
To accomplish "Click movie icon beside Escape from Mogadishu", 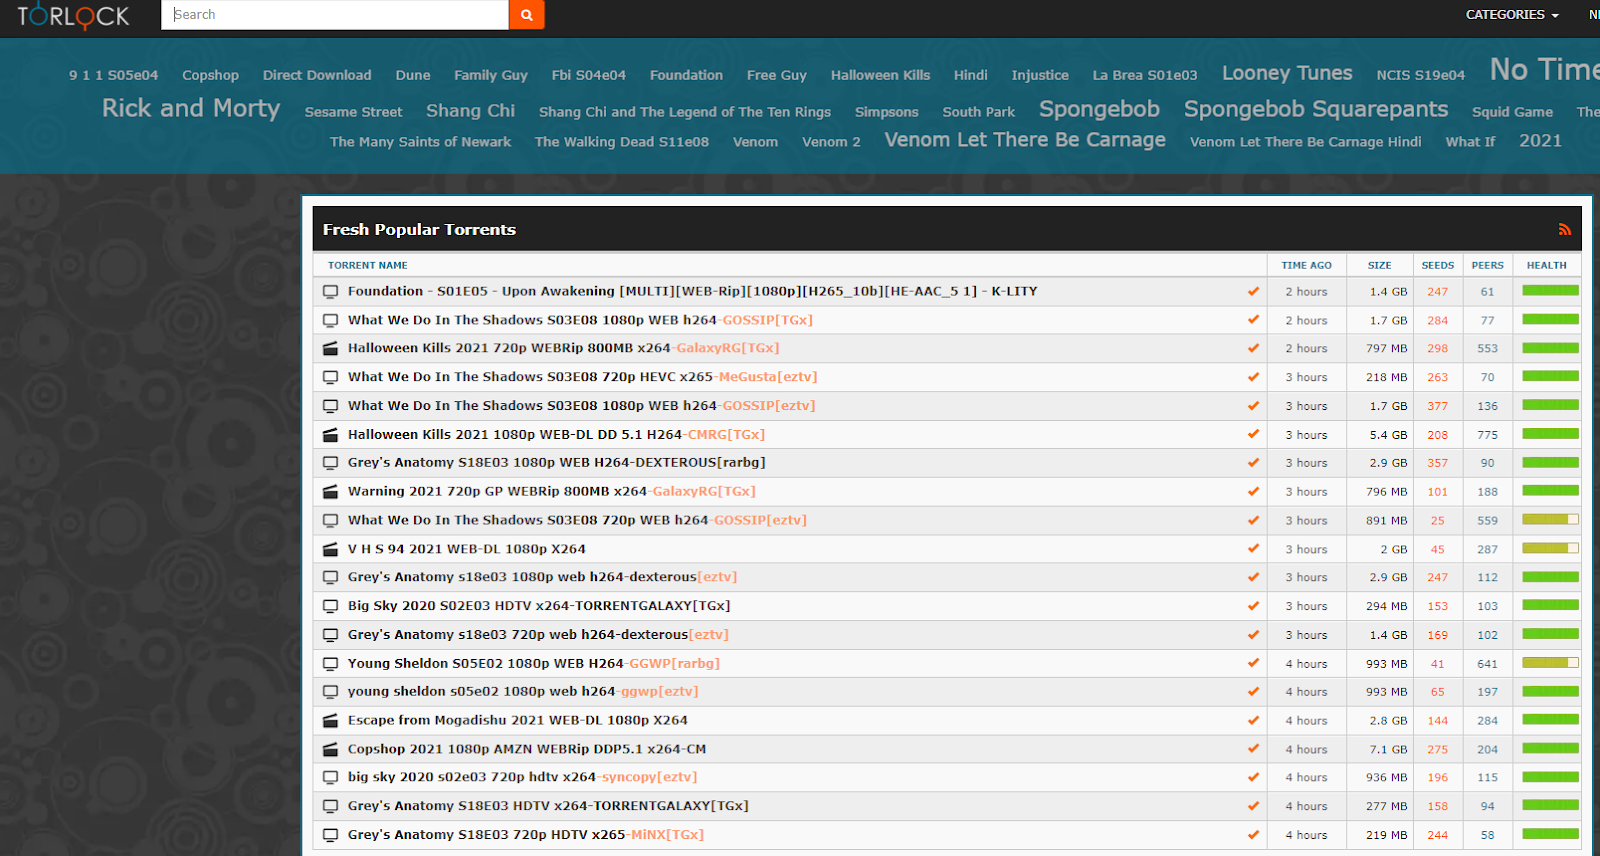I will pos(330,721).
